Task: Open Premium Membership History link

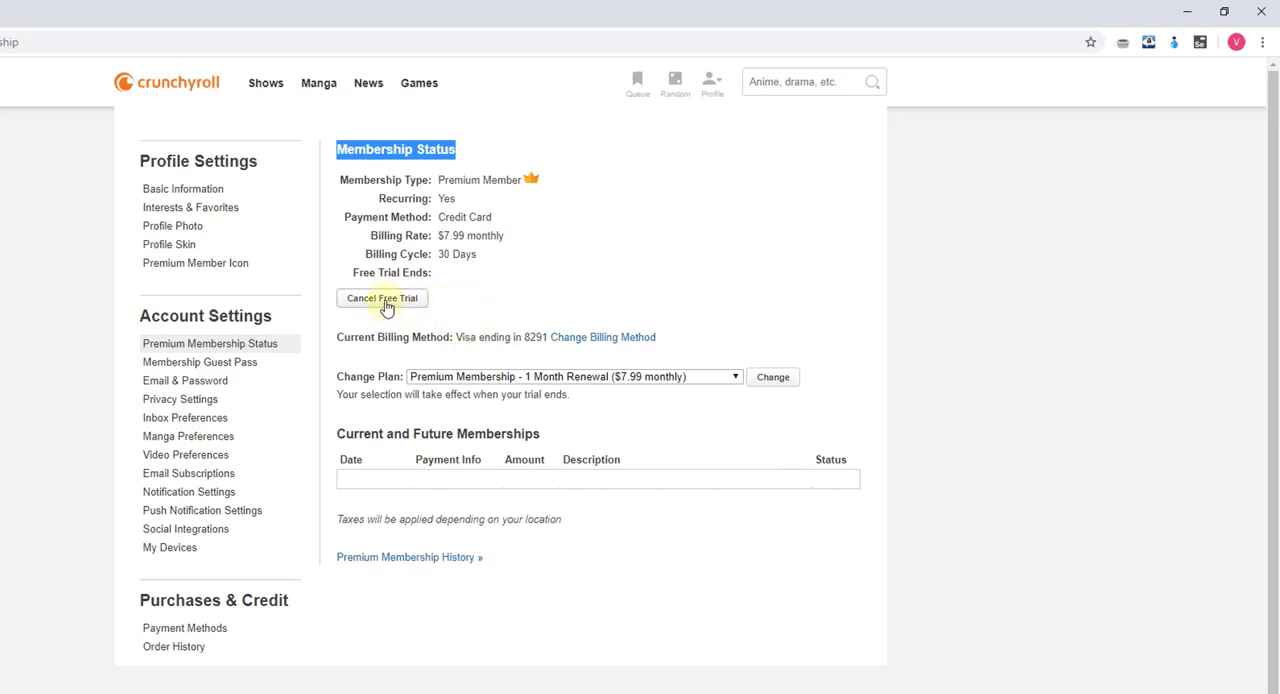Action: coord(409,557)
